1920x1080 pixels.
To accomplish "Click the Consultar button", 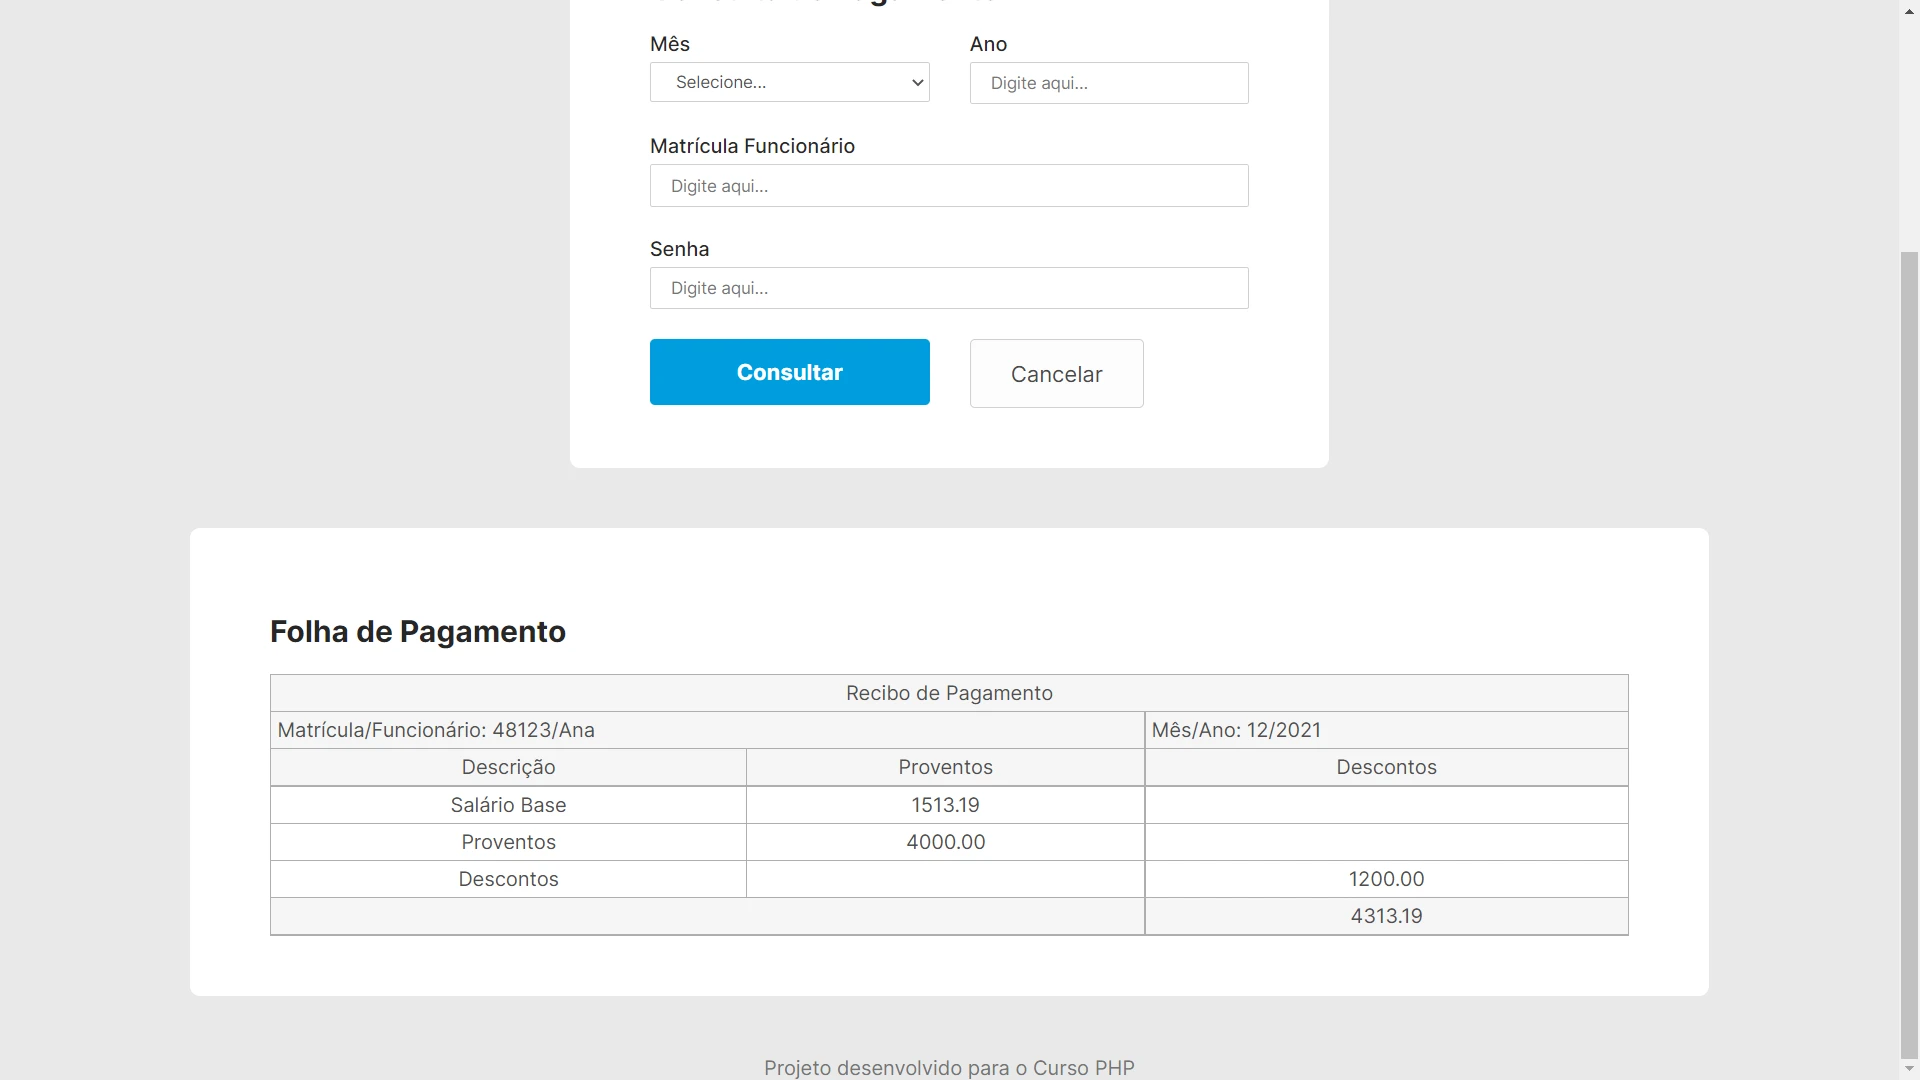I will 789,372.
